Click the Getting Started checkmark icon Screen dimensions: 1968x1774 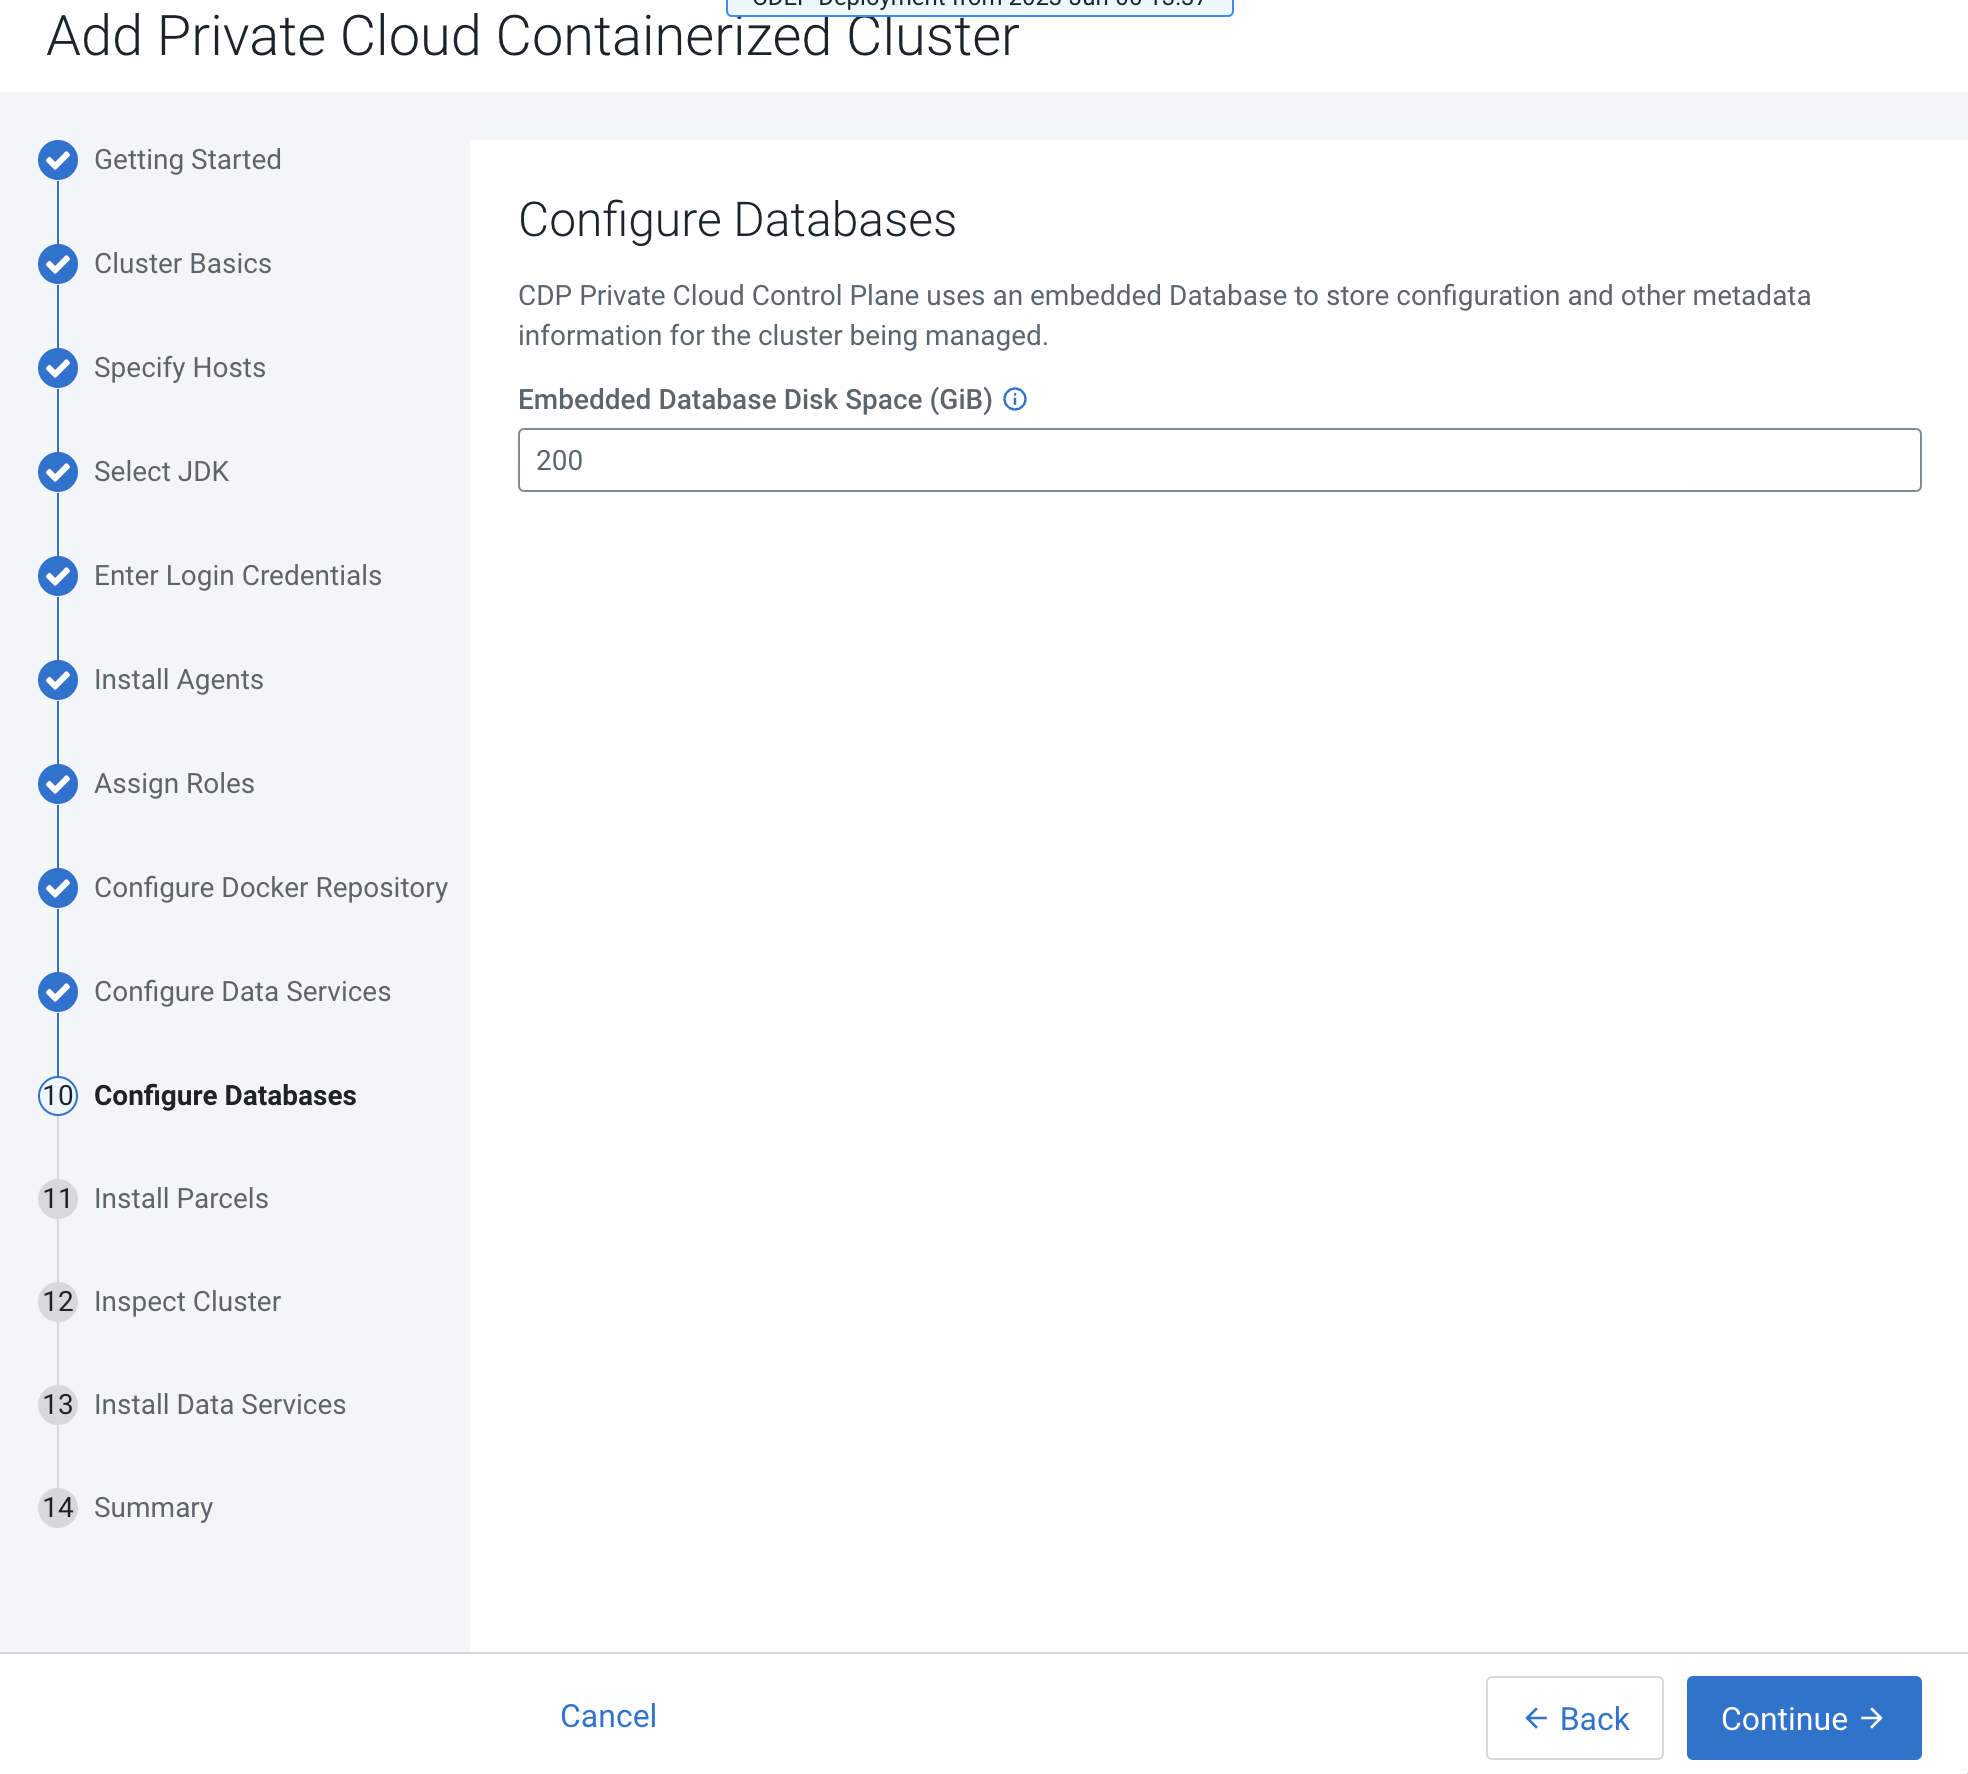[x=58, y=160]
